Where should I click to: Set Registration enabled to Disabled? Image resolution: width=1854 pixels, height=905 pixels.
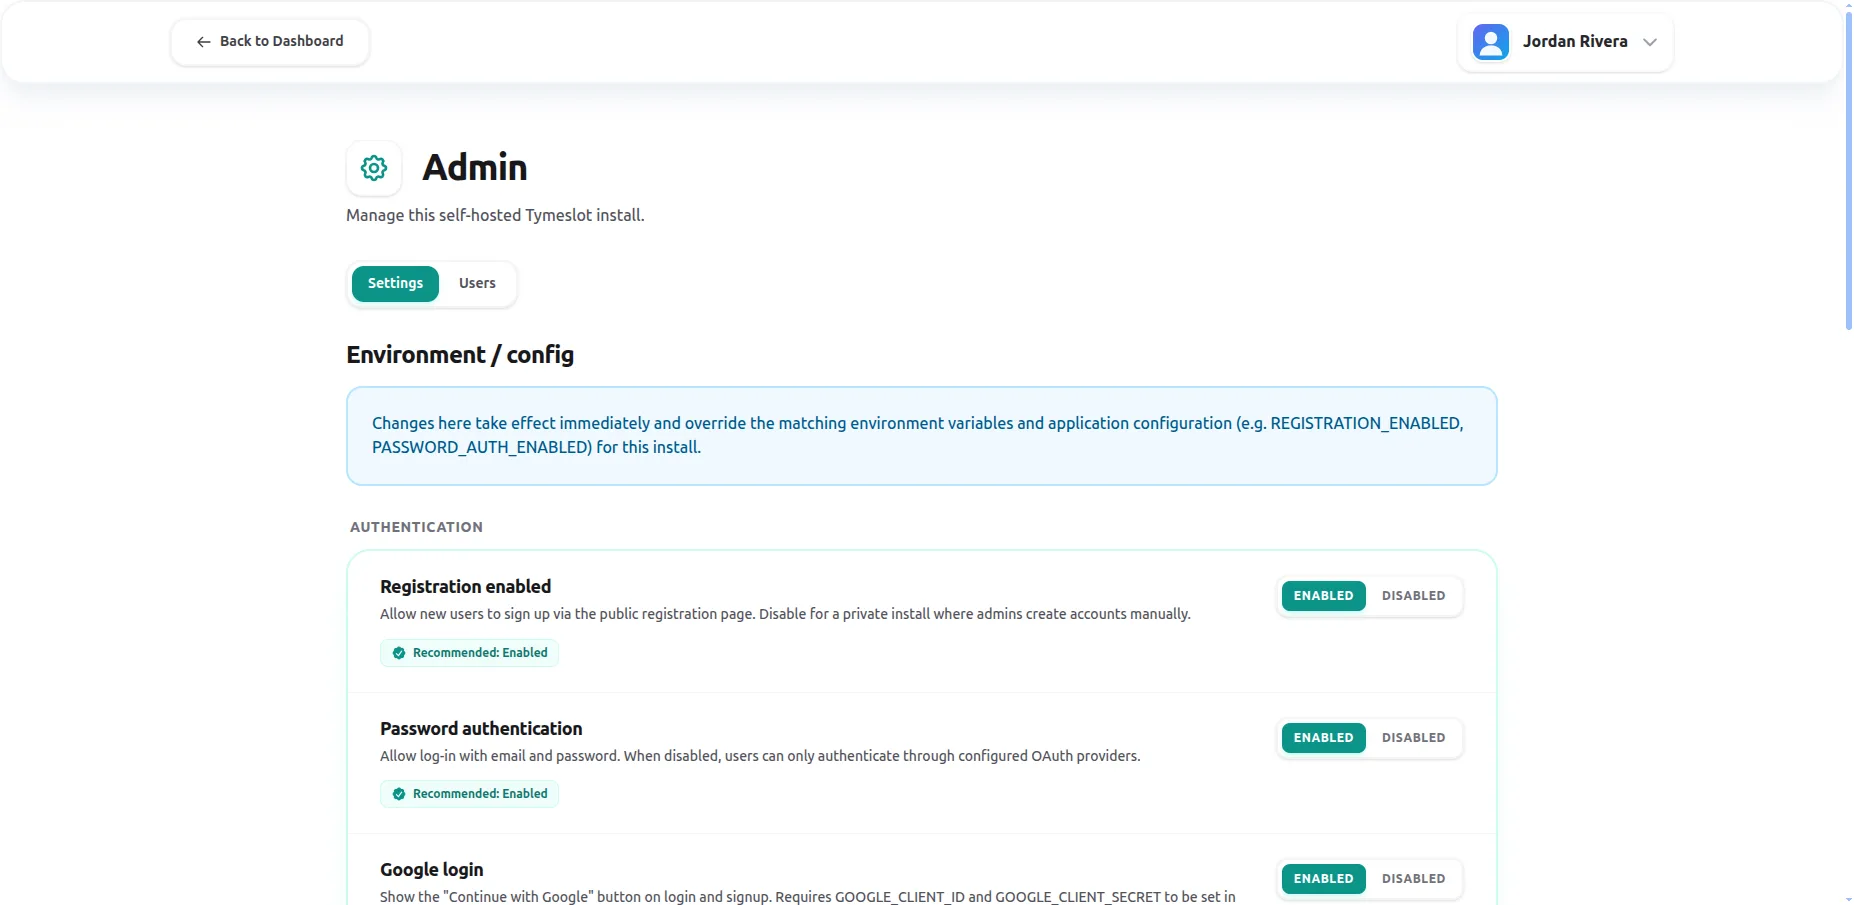[1413, 596]
